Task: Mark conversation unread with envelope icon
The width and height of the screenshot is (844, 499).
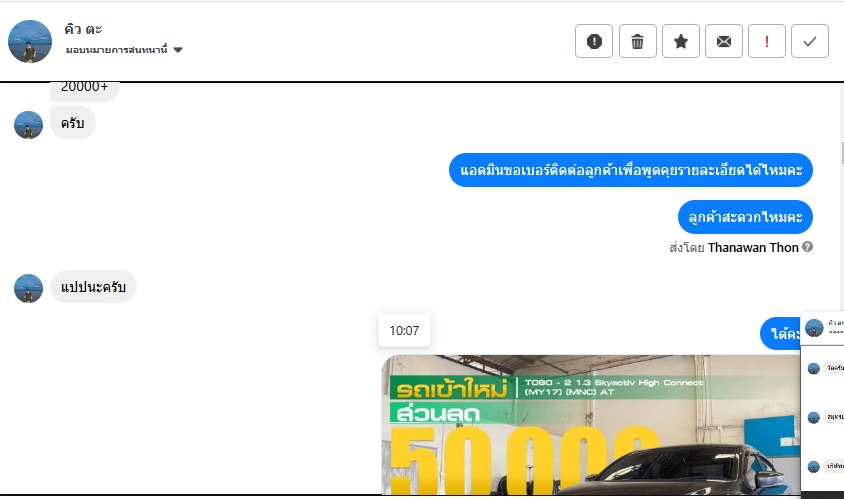Action: [x=723, y=41]
